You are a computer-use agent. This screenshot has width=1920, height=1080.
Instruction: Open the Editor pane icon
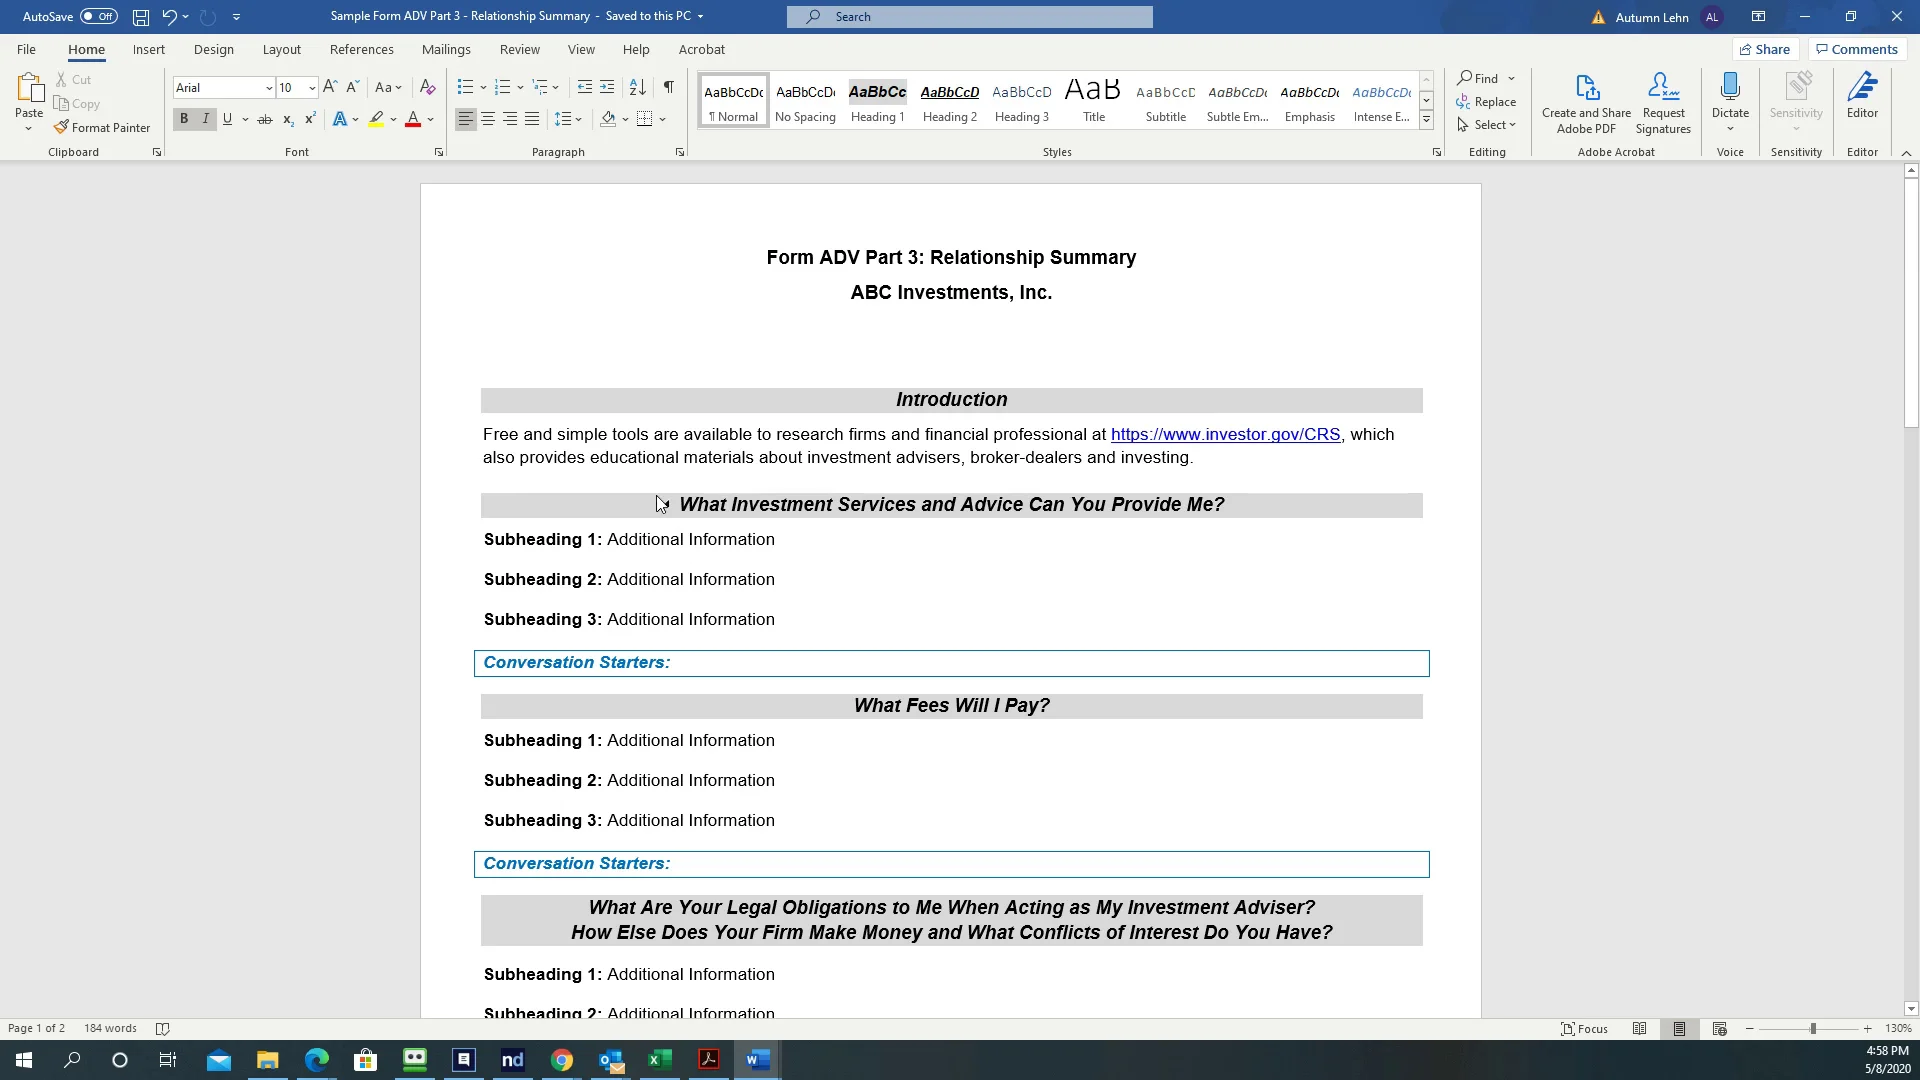tap(1862, 90)
